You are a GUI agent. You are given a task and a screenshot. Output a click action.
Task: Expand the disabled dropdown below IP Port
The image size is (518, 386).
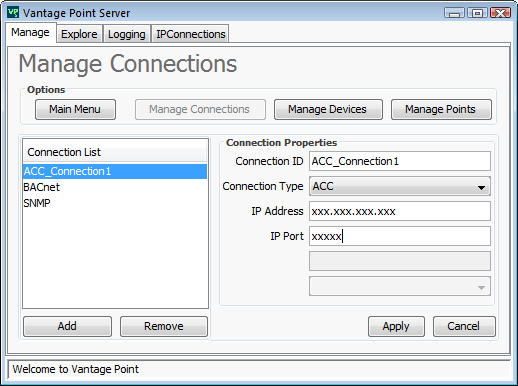(x=400, y=286)
